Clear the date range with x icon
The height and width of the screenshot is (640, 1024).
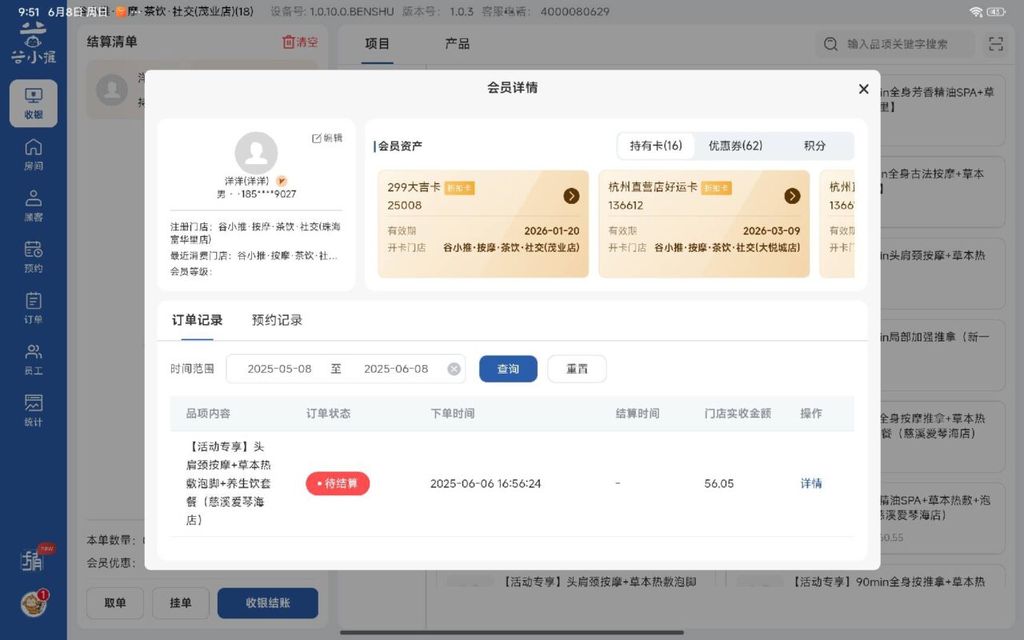click(x=454, y=369)
